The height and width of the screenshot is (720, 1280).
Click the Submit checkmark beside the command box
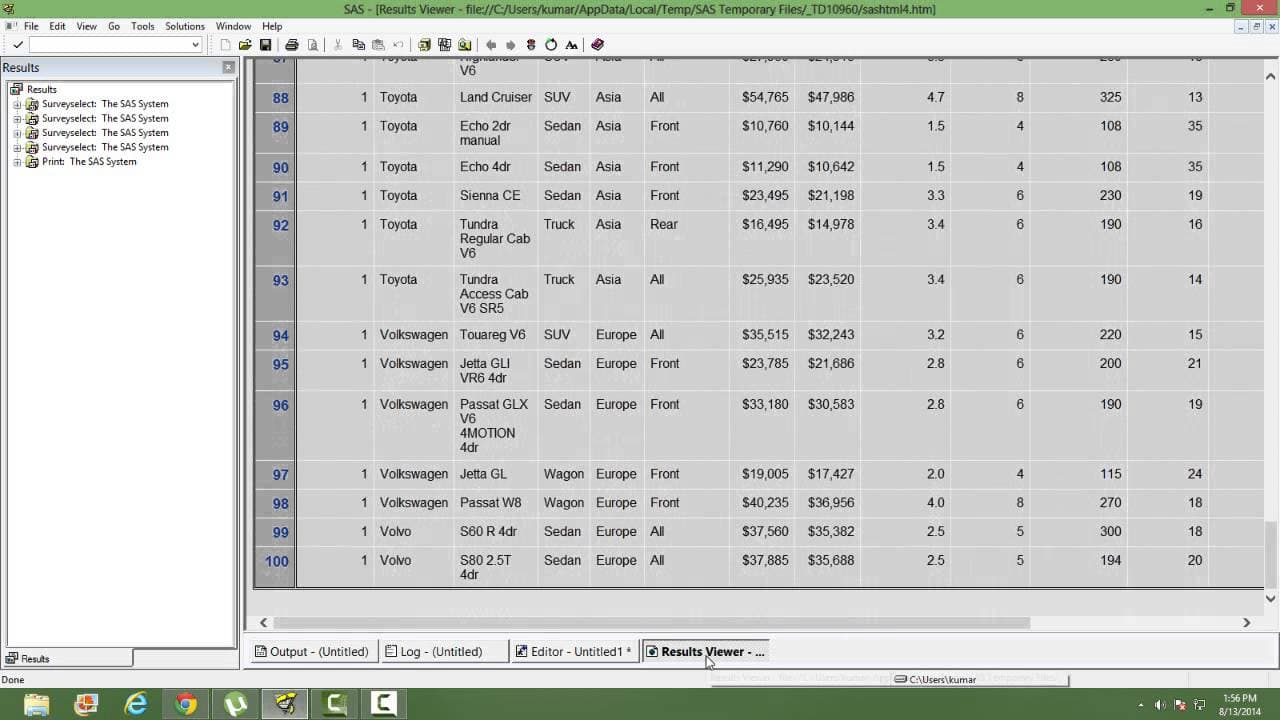[18, 45]
